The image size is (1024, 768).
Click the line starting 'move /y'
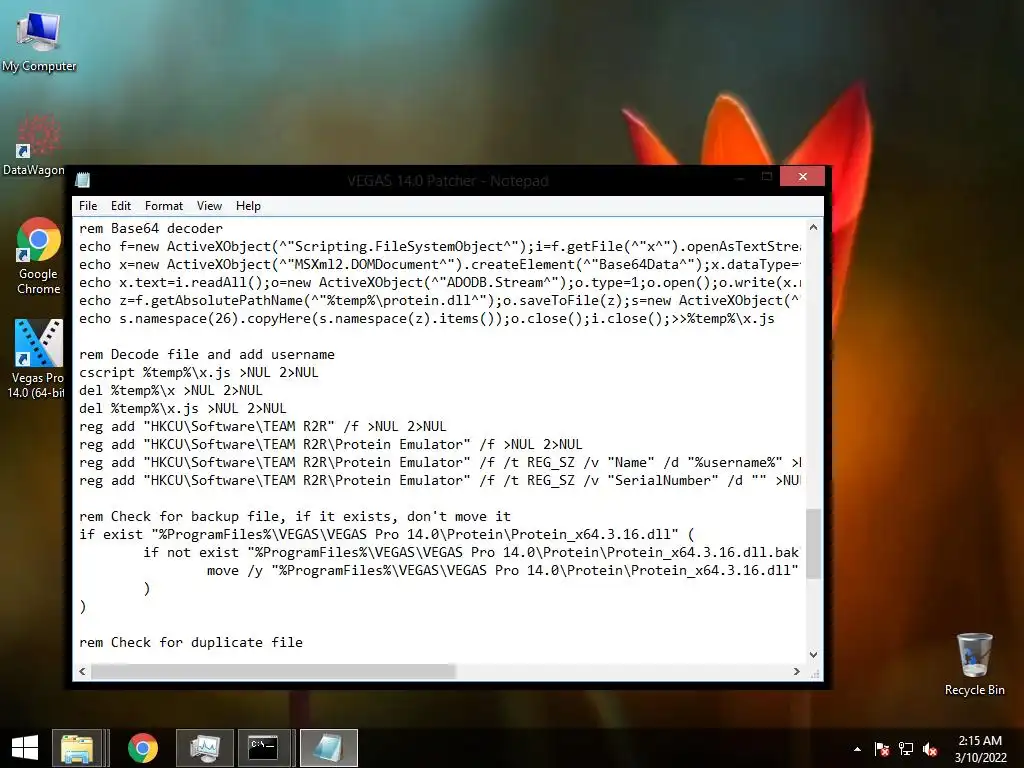(x=503, y=570)
